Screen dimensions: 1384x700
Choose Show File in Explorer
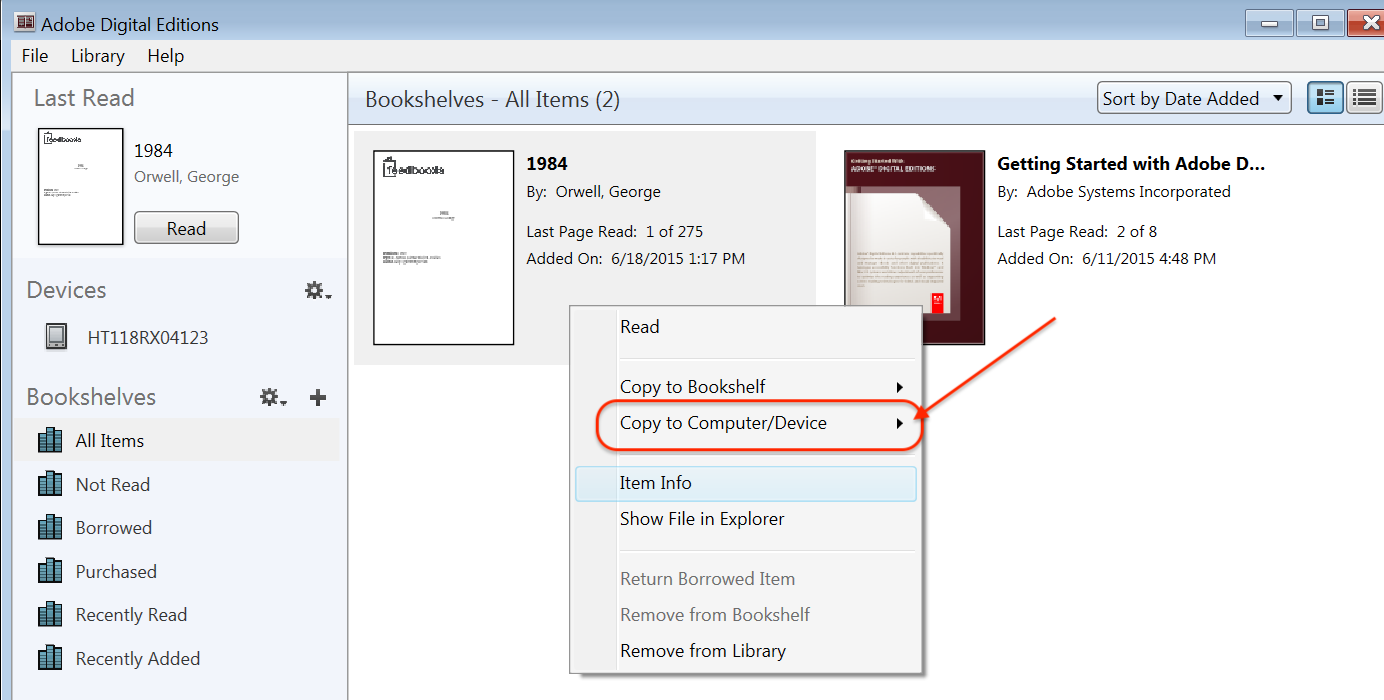(x=745, y=519)
